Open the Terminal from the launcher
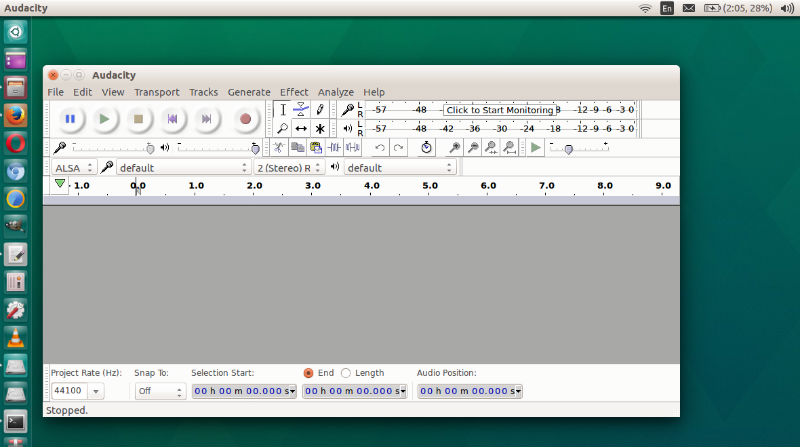The height and width of the screenshot is (447, 800). click(15, 422)
